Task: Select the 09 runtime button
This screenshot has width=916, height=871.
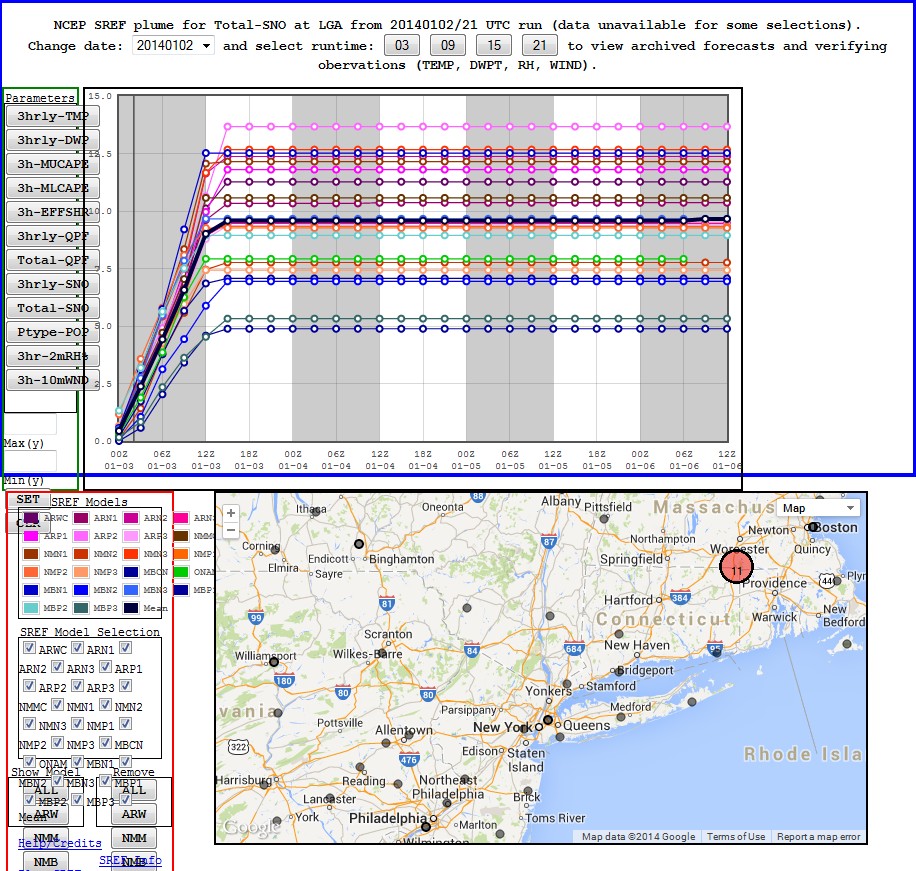Action: 448,45
